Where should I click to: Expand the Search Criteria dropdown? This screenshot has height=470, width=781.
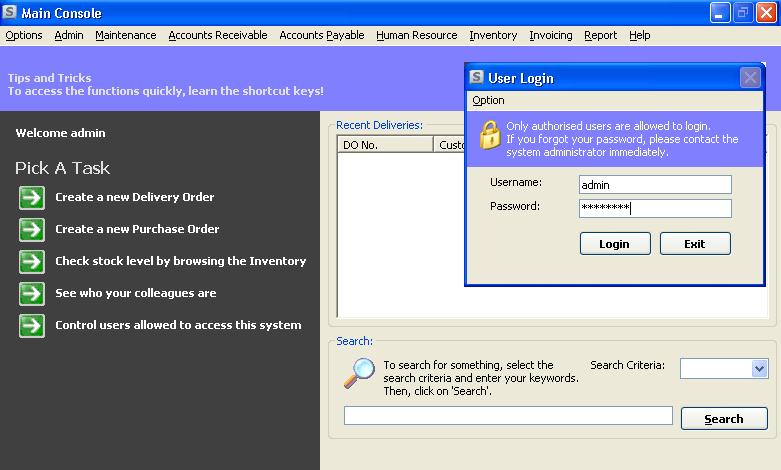[x=758, y=369]
